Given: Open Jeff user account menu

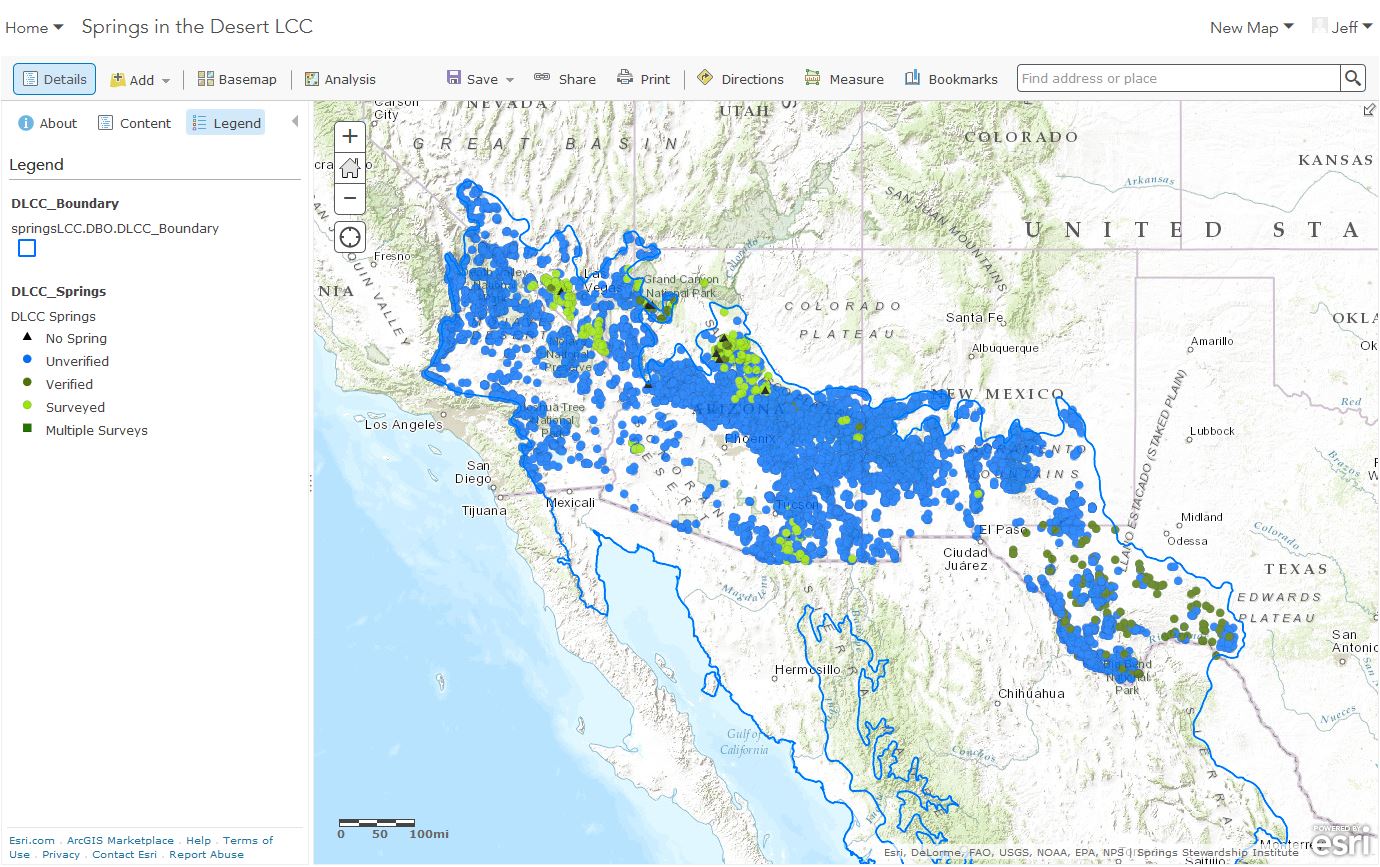Looking at the screenshot, I should [x=1344, y=28].
